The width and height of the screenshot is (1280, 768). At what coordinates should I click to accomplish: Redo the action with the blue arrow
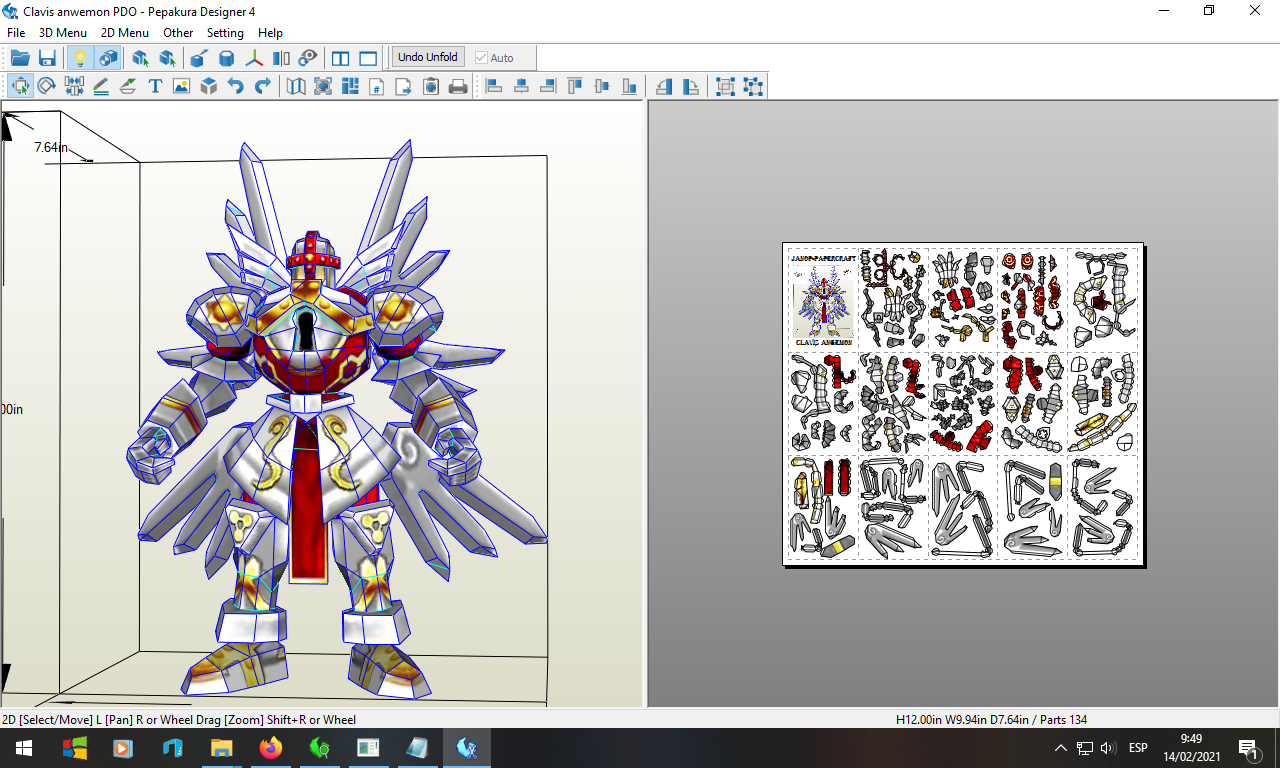point(263,86)
